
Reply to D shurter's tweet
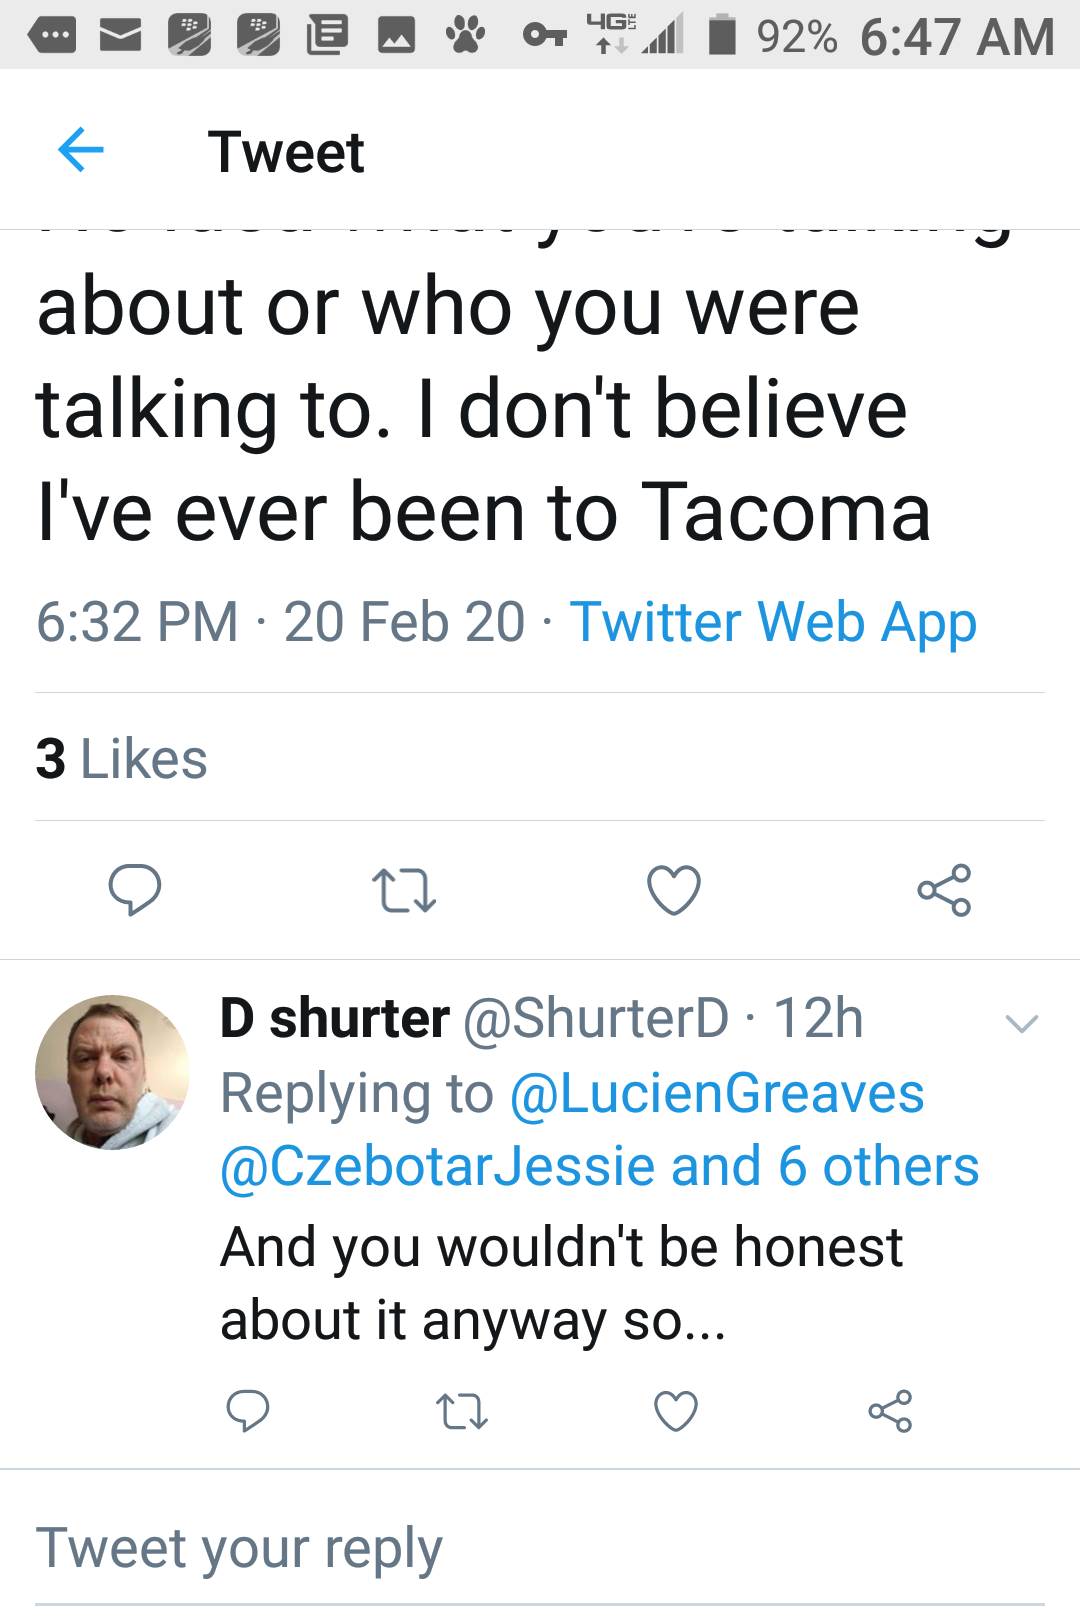248,1411
